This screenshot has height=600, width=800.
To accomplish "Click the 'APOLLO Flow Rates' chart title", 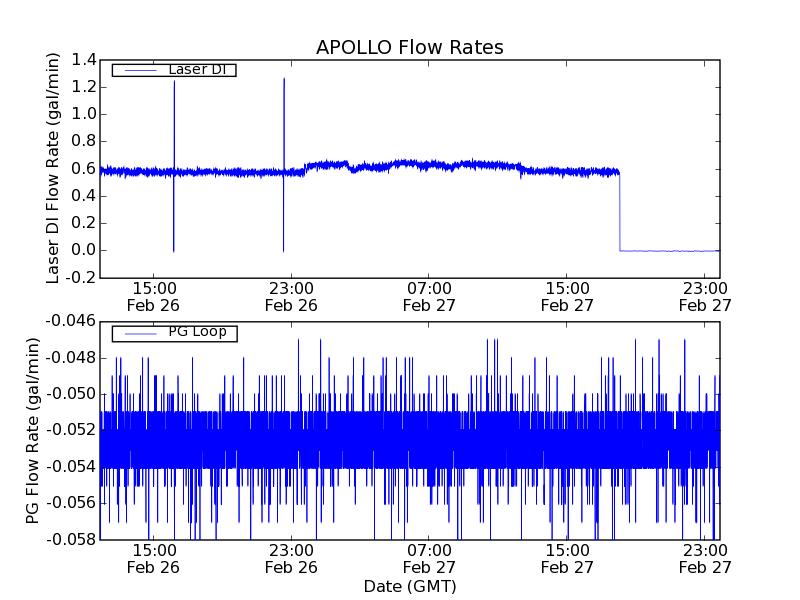I will coord(410,47).
